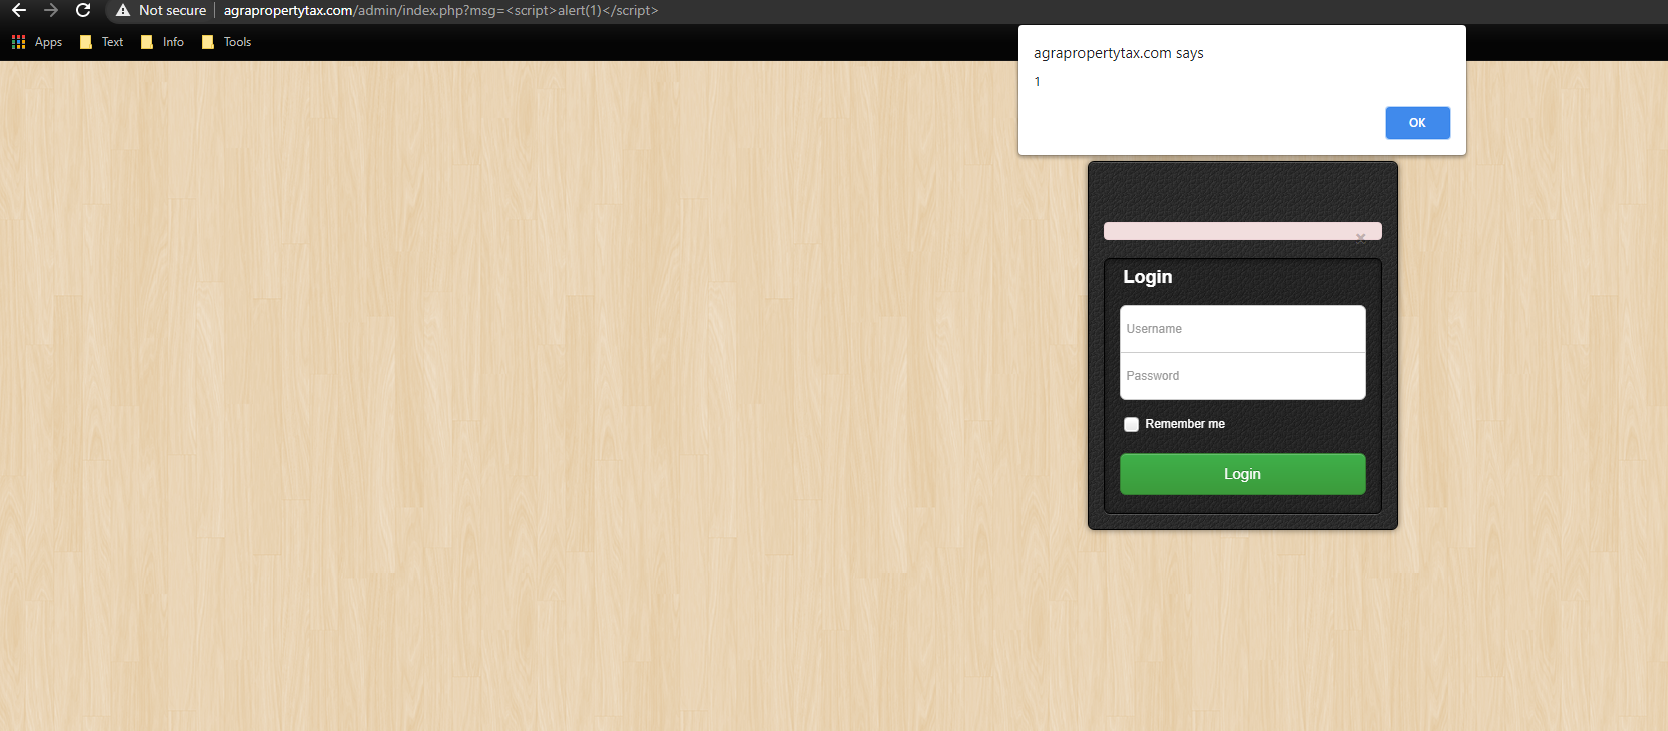
Task: Go forward with the browser forward arrow
Action: 51,10
